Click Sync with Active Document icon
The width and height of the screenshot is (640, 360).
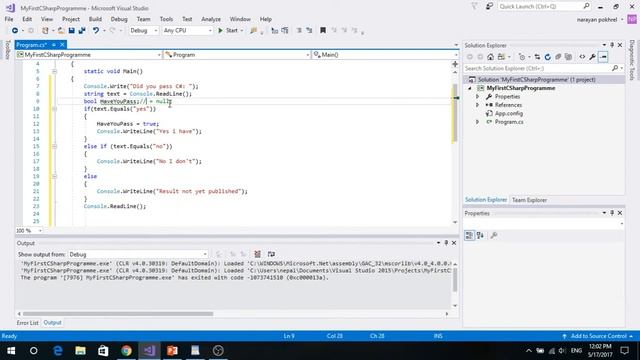[538, 57]
